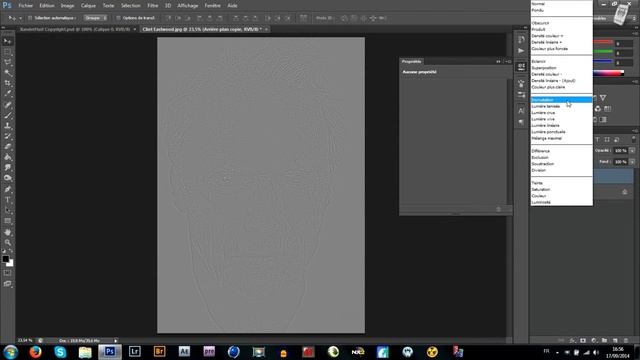
Task: Select the Eraser tool
Action: click(7, 147)
